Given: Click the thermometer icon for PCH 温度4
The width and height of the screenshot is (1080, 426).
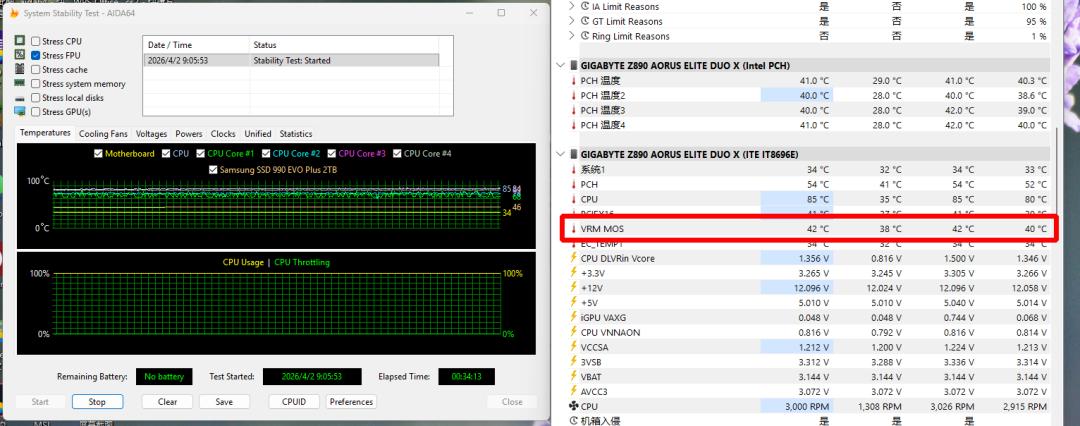Looking at the screenshot, I should [x=573, y=125].
